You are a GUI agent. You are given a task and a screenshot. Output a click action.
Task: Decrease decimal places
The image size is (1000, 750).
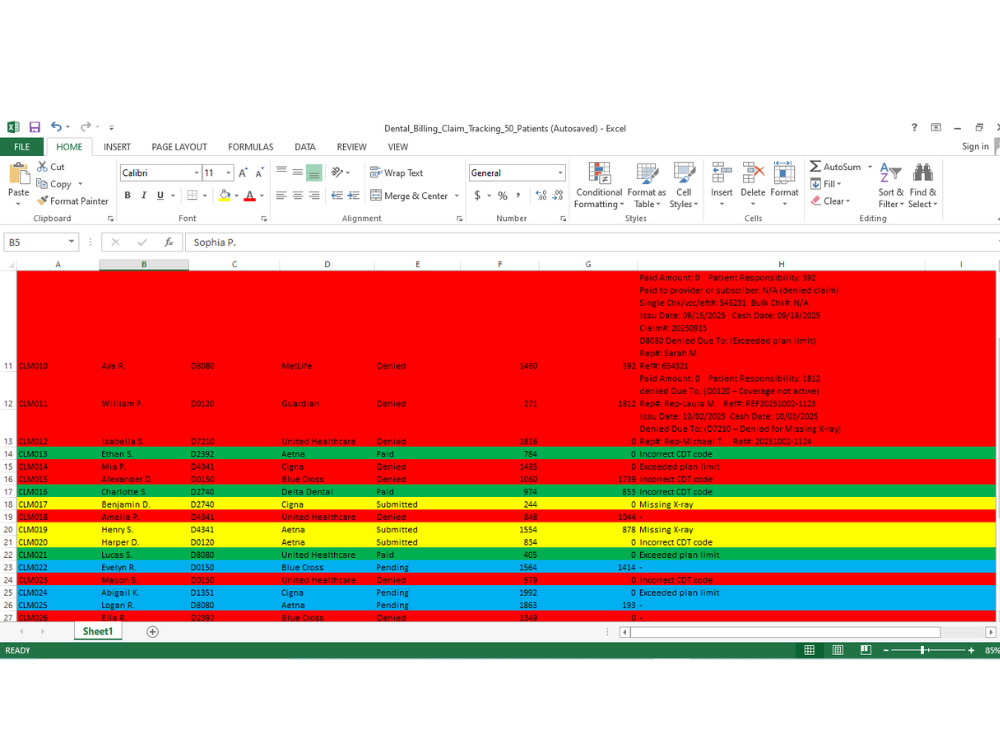(x=558, y=195)
